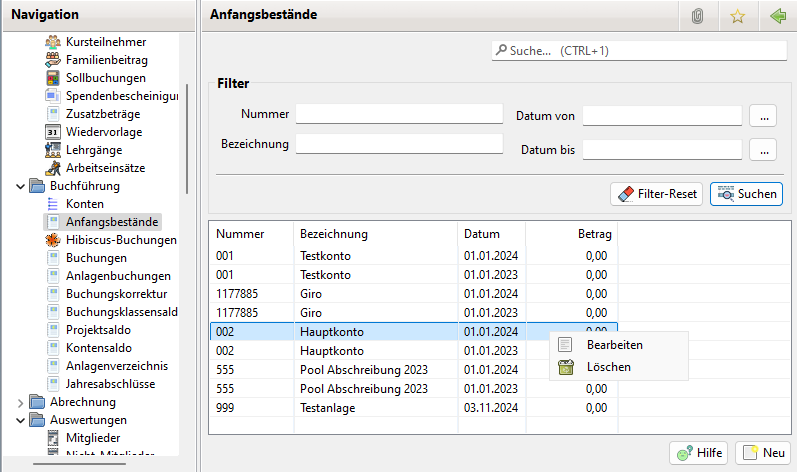The width and height of the screenshot is (797, 472).
Task: Sort table by the Betrag column header
Action: 590,234
